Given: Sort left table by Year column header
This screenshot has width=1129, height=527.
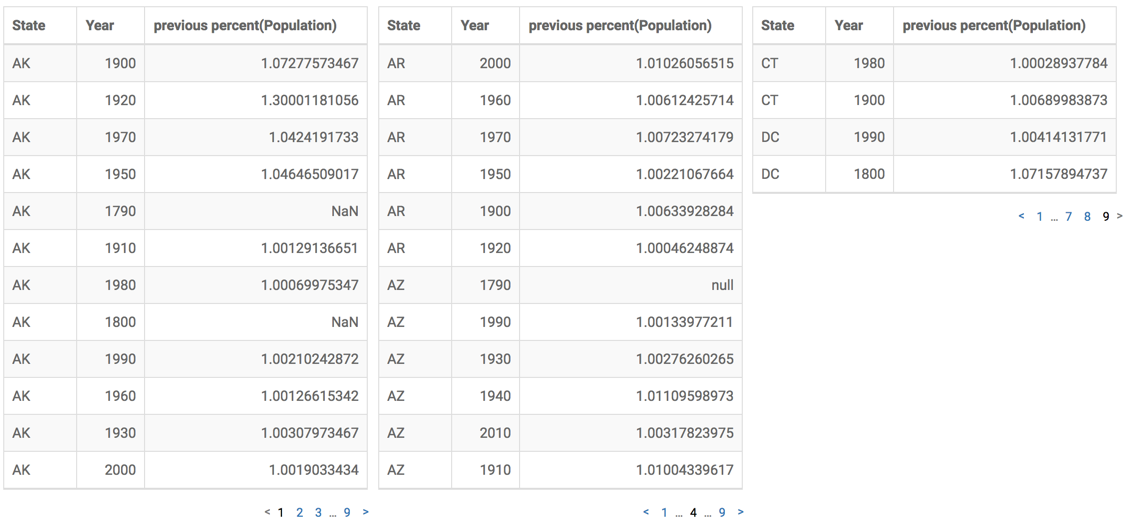Looking at the screenshot, I should click(x=100, y=25).
